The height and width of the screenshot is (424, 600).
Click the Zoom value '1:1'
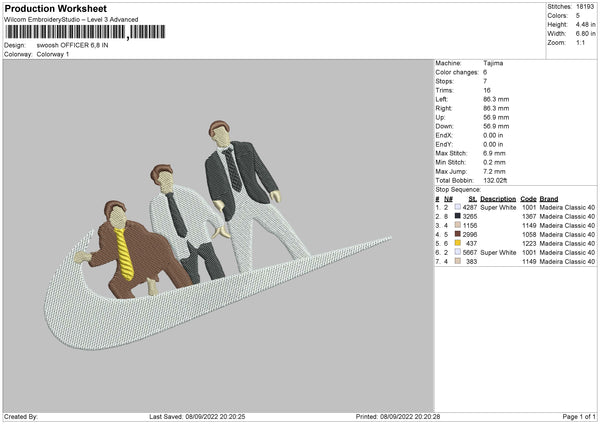click(580, 42)
